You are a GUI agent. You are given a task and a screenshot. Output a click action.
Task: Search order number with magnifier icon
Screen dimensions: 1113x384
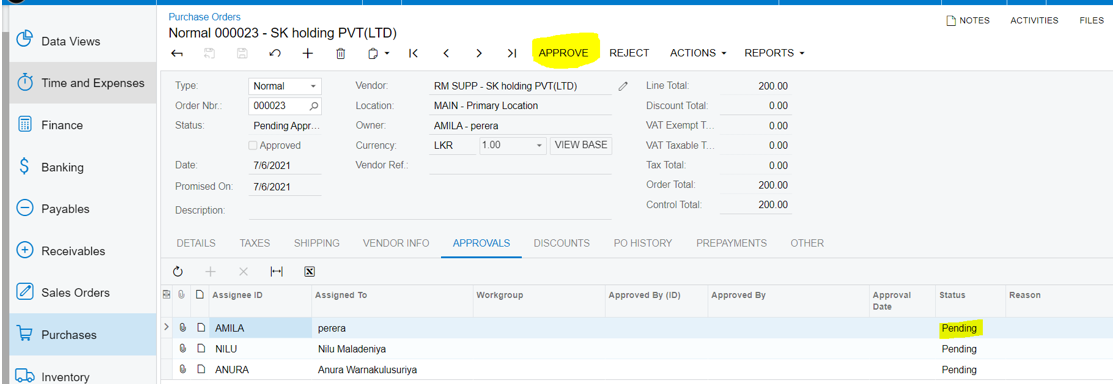313,106
